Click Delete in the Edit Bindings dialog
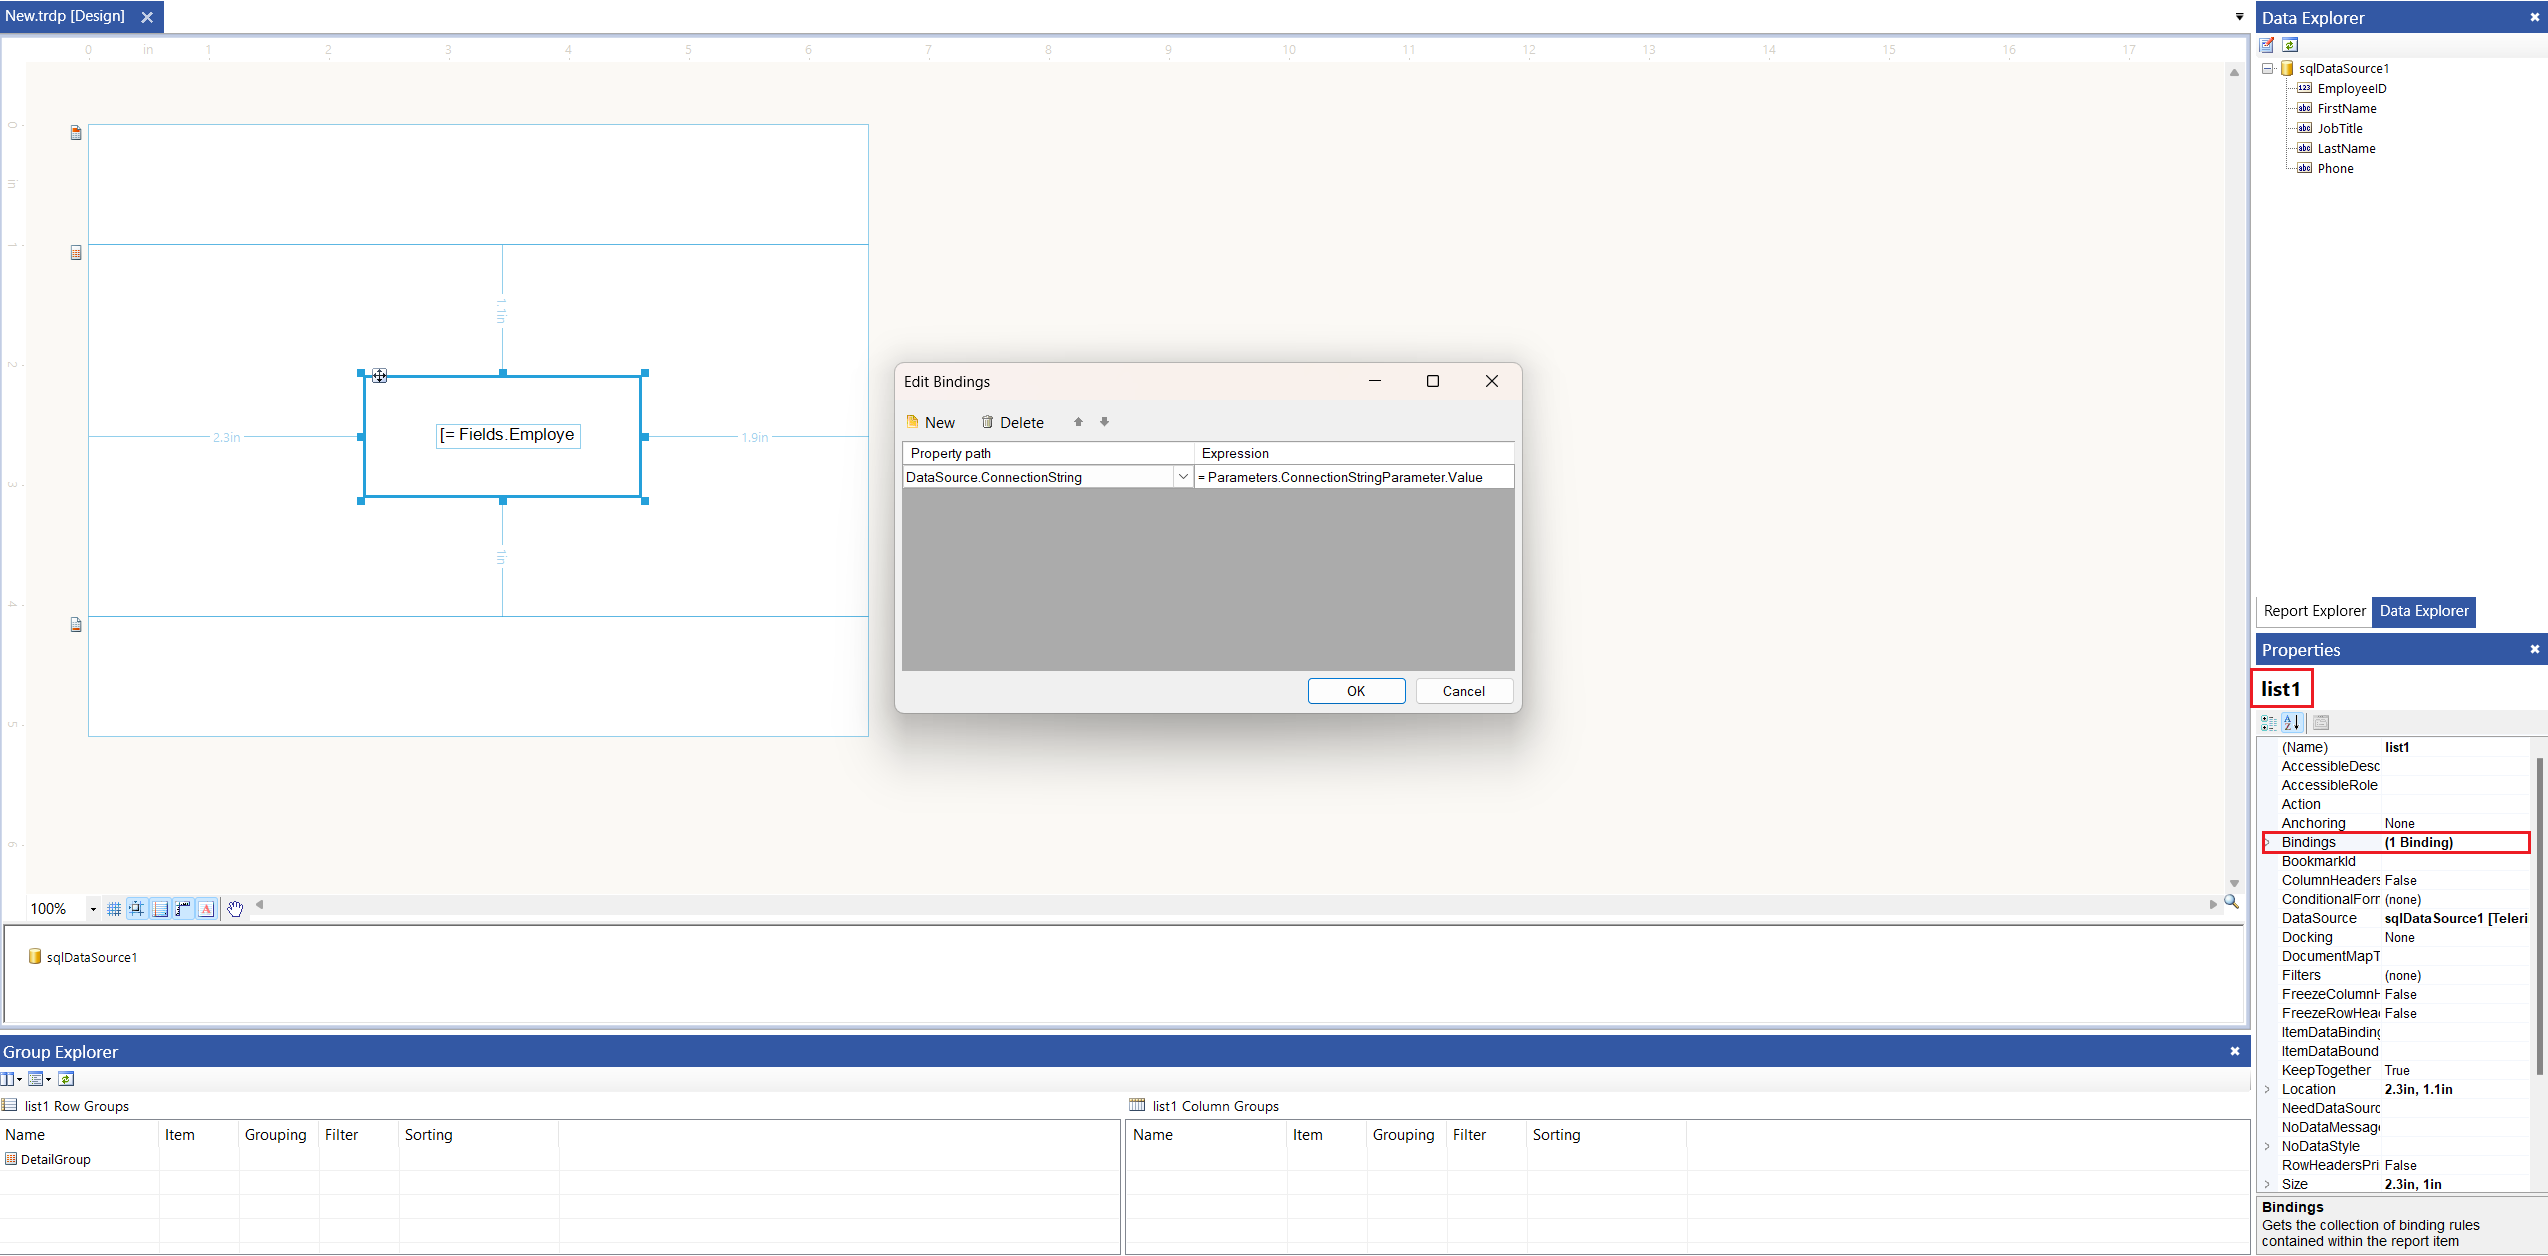The height and width of the screenshot is (1256, 2548). 1012,422
